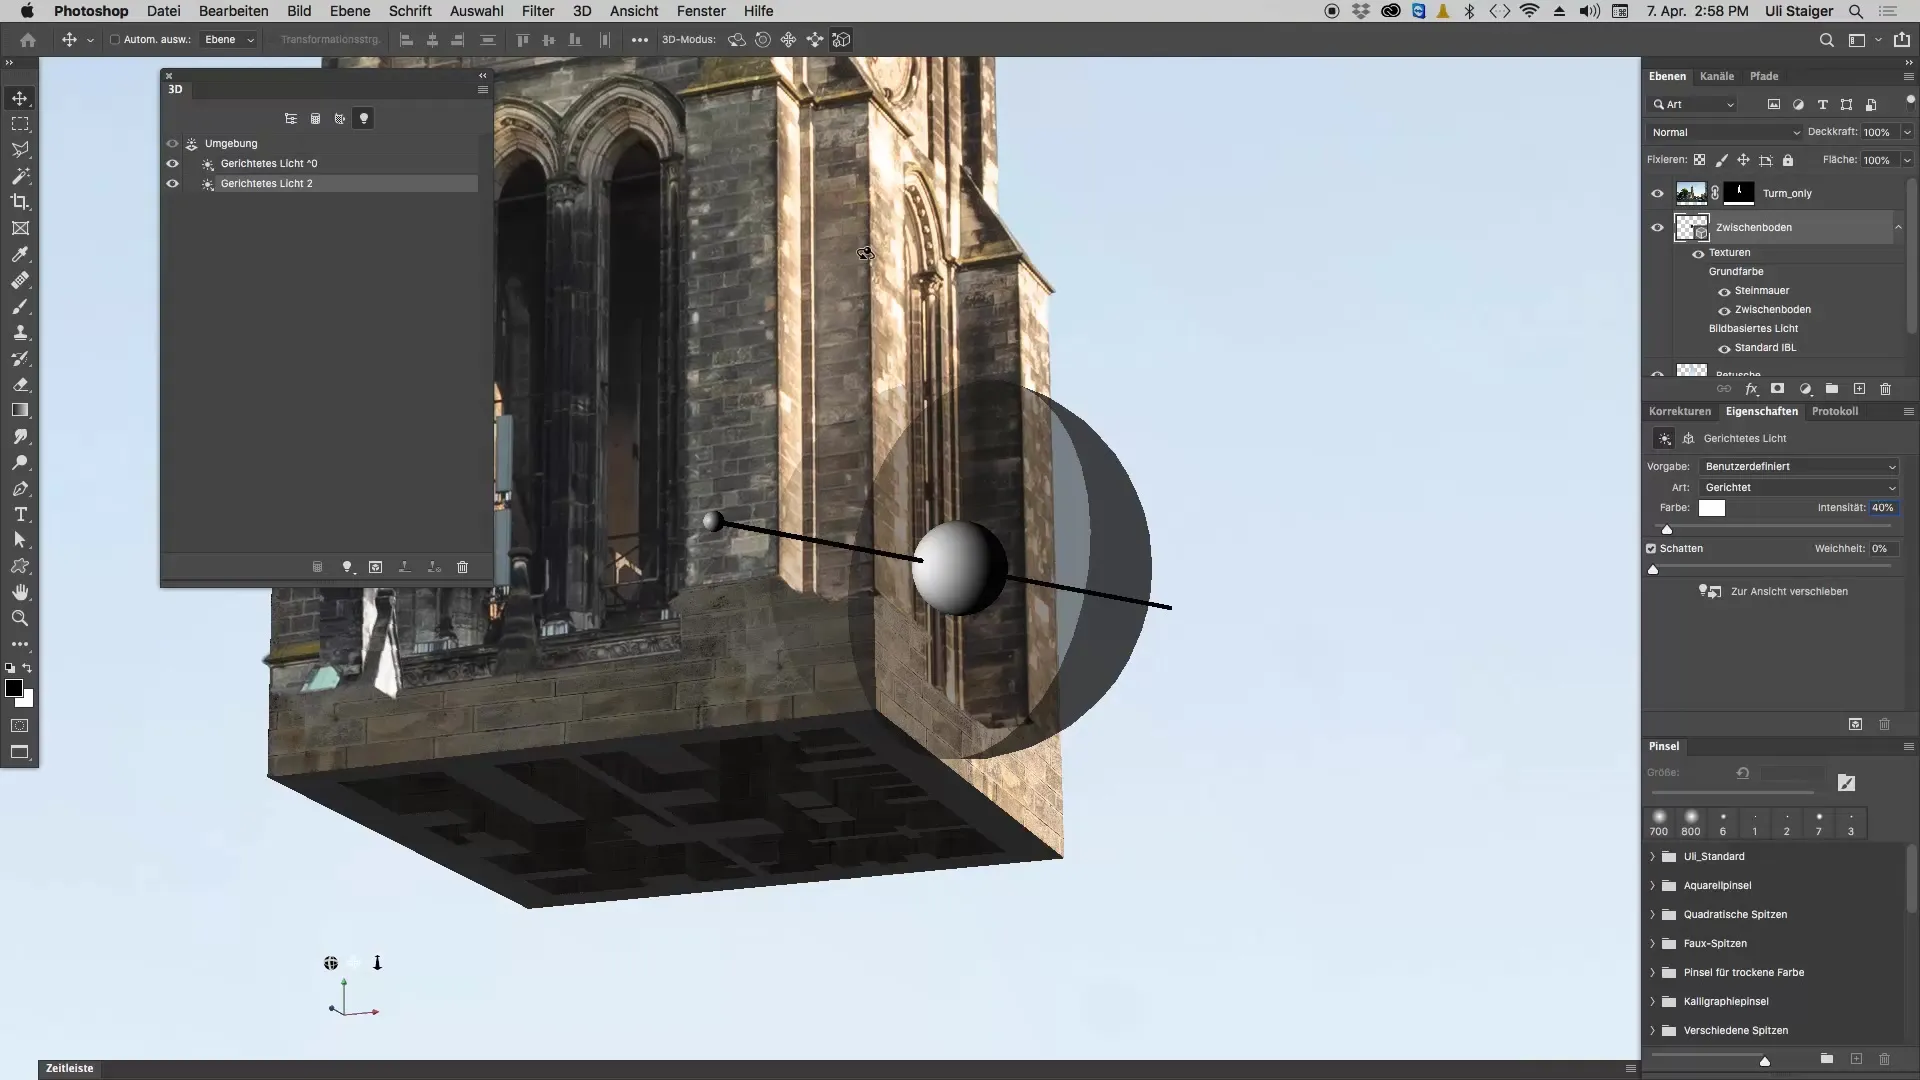Select the 700 brush preset thumbnail

(1659, 822)
